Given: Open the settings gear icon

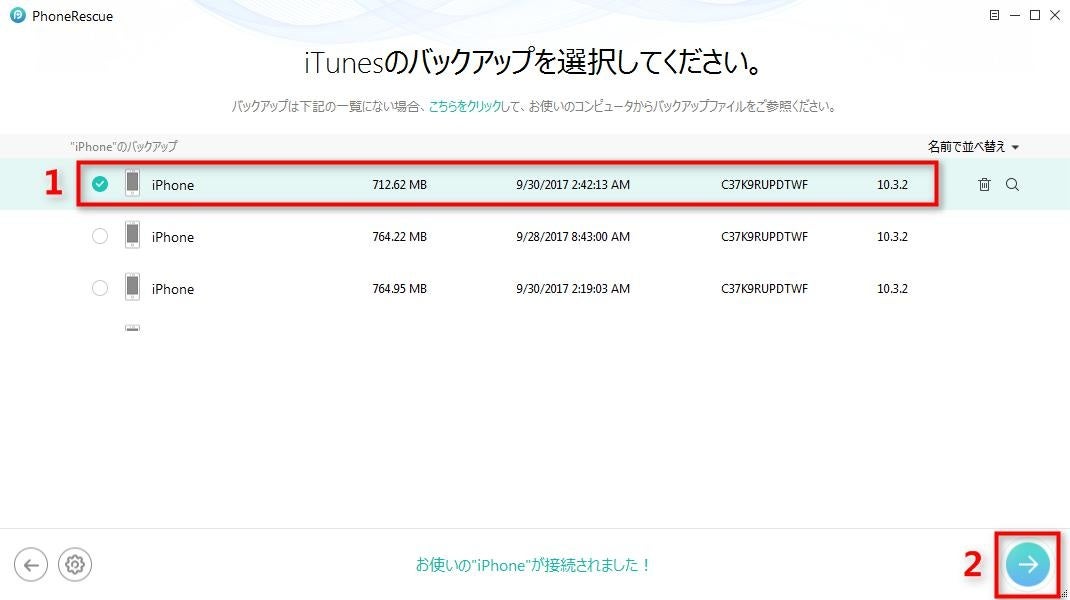Looking at the screenshot, I should [x=74, y=565].
